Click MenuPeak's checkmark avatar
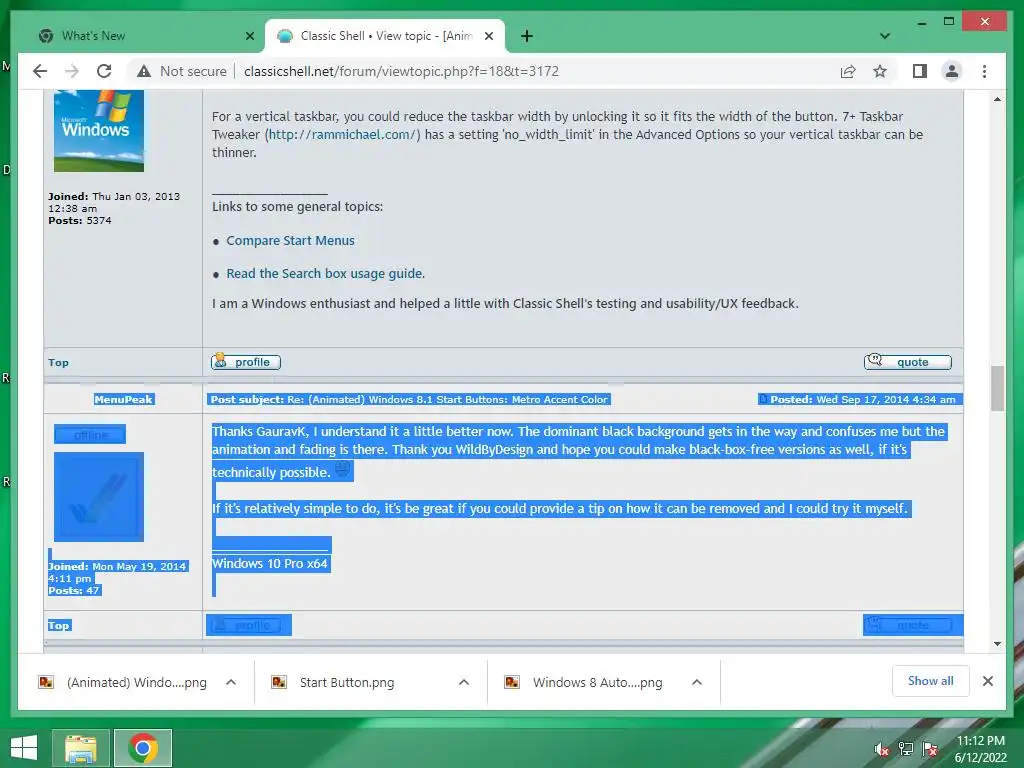 point(99,496)
